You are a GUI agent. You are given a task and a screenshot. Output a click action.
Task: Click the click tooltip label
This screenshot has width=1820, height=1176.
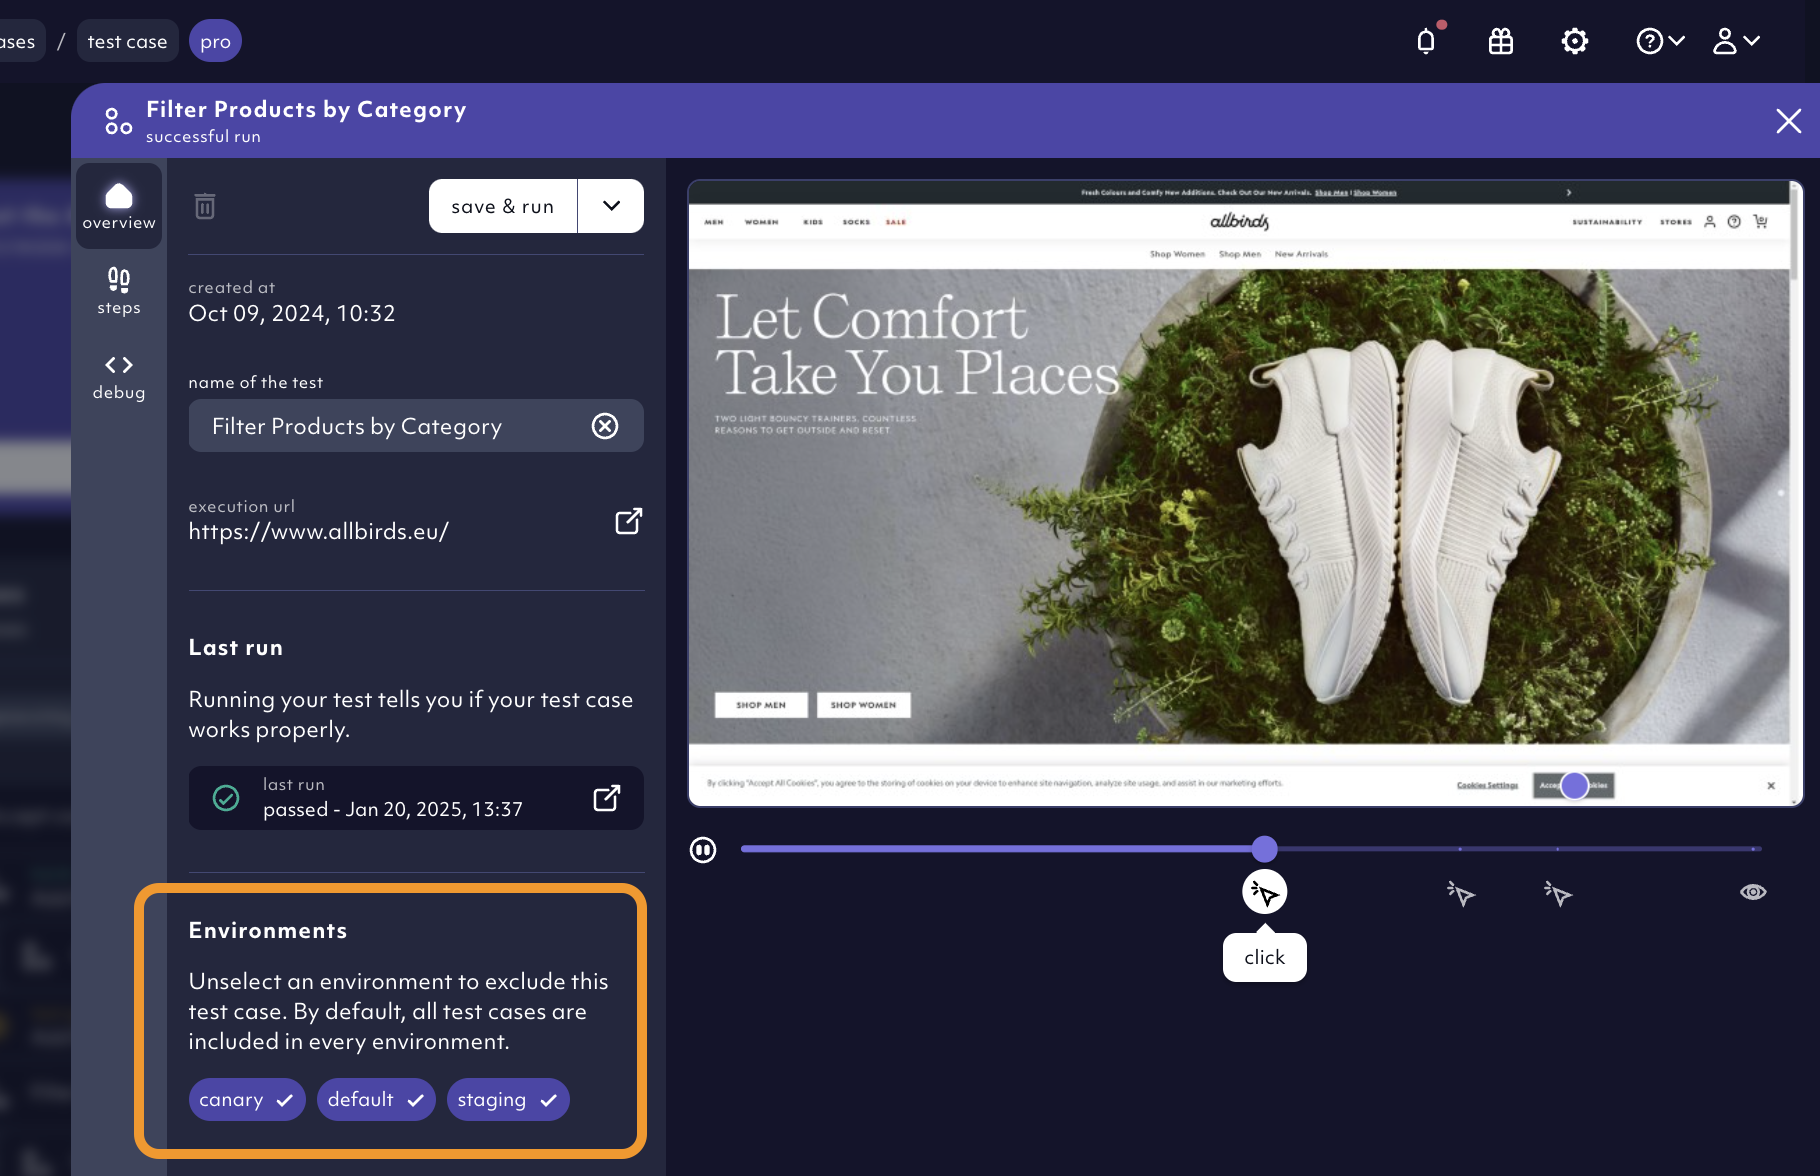pyautogui.click(x=1265, y=957)
